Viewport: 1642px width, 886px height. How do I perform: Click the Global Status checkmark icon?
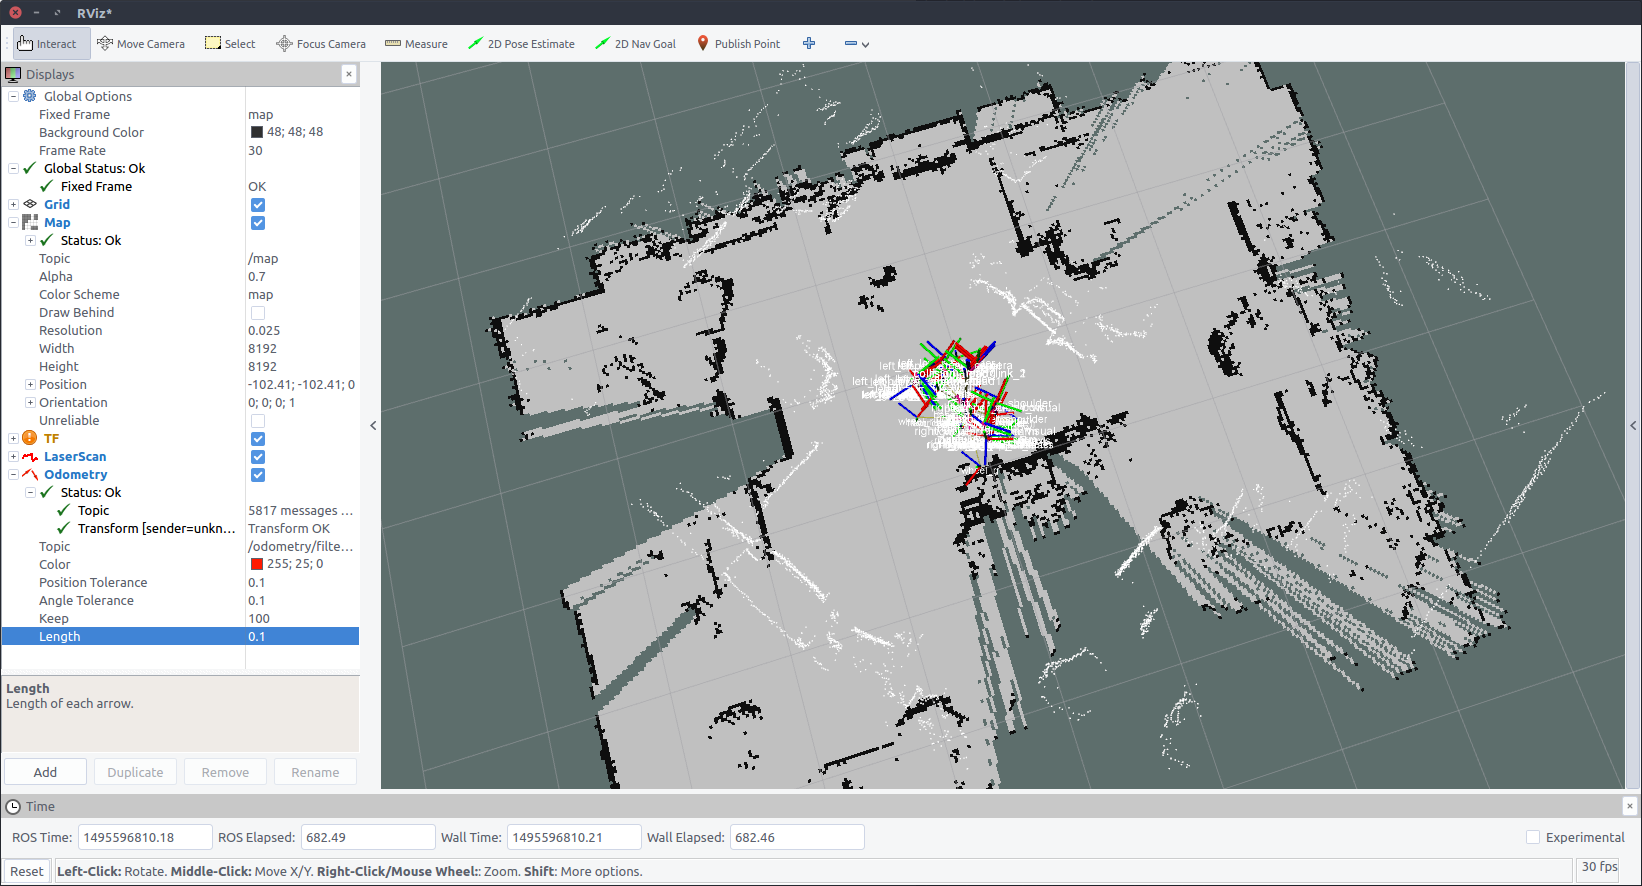[x=30, y=168]
